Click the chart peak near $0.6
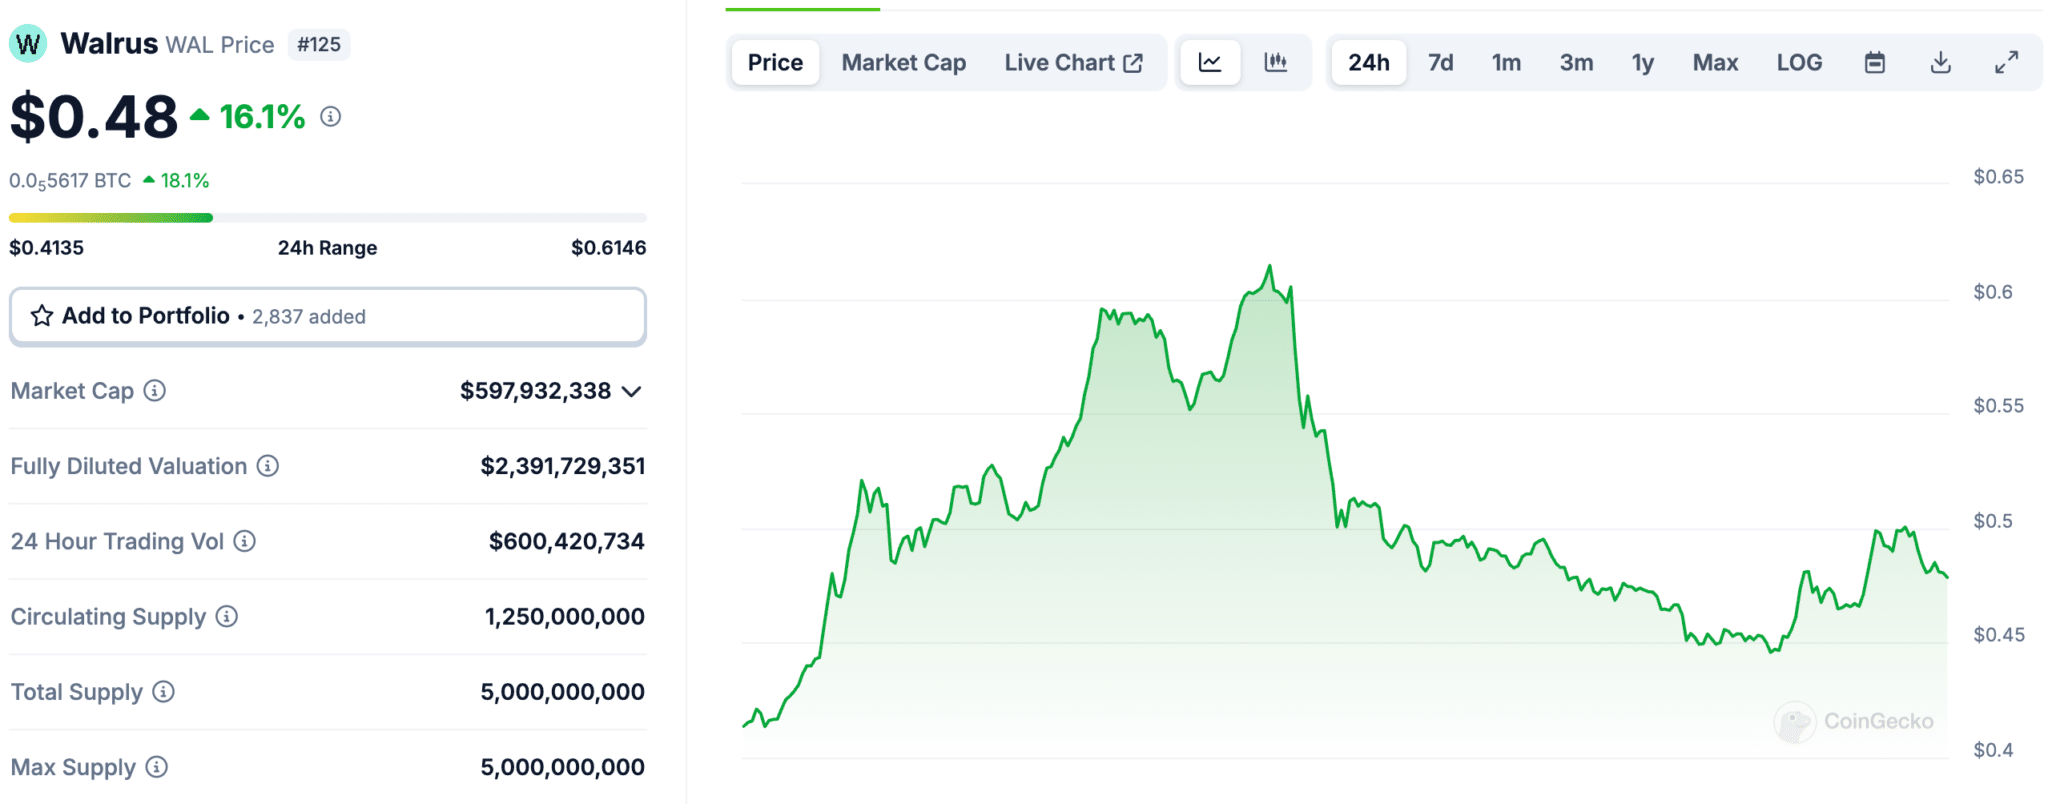The image size is (2048, 804). click(x=1270, y=267)
